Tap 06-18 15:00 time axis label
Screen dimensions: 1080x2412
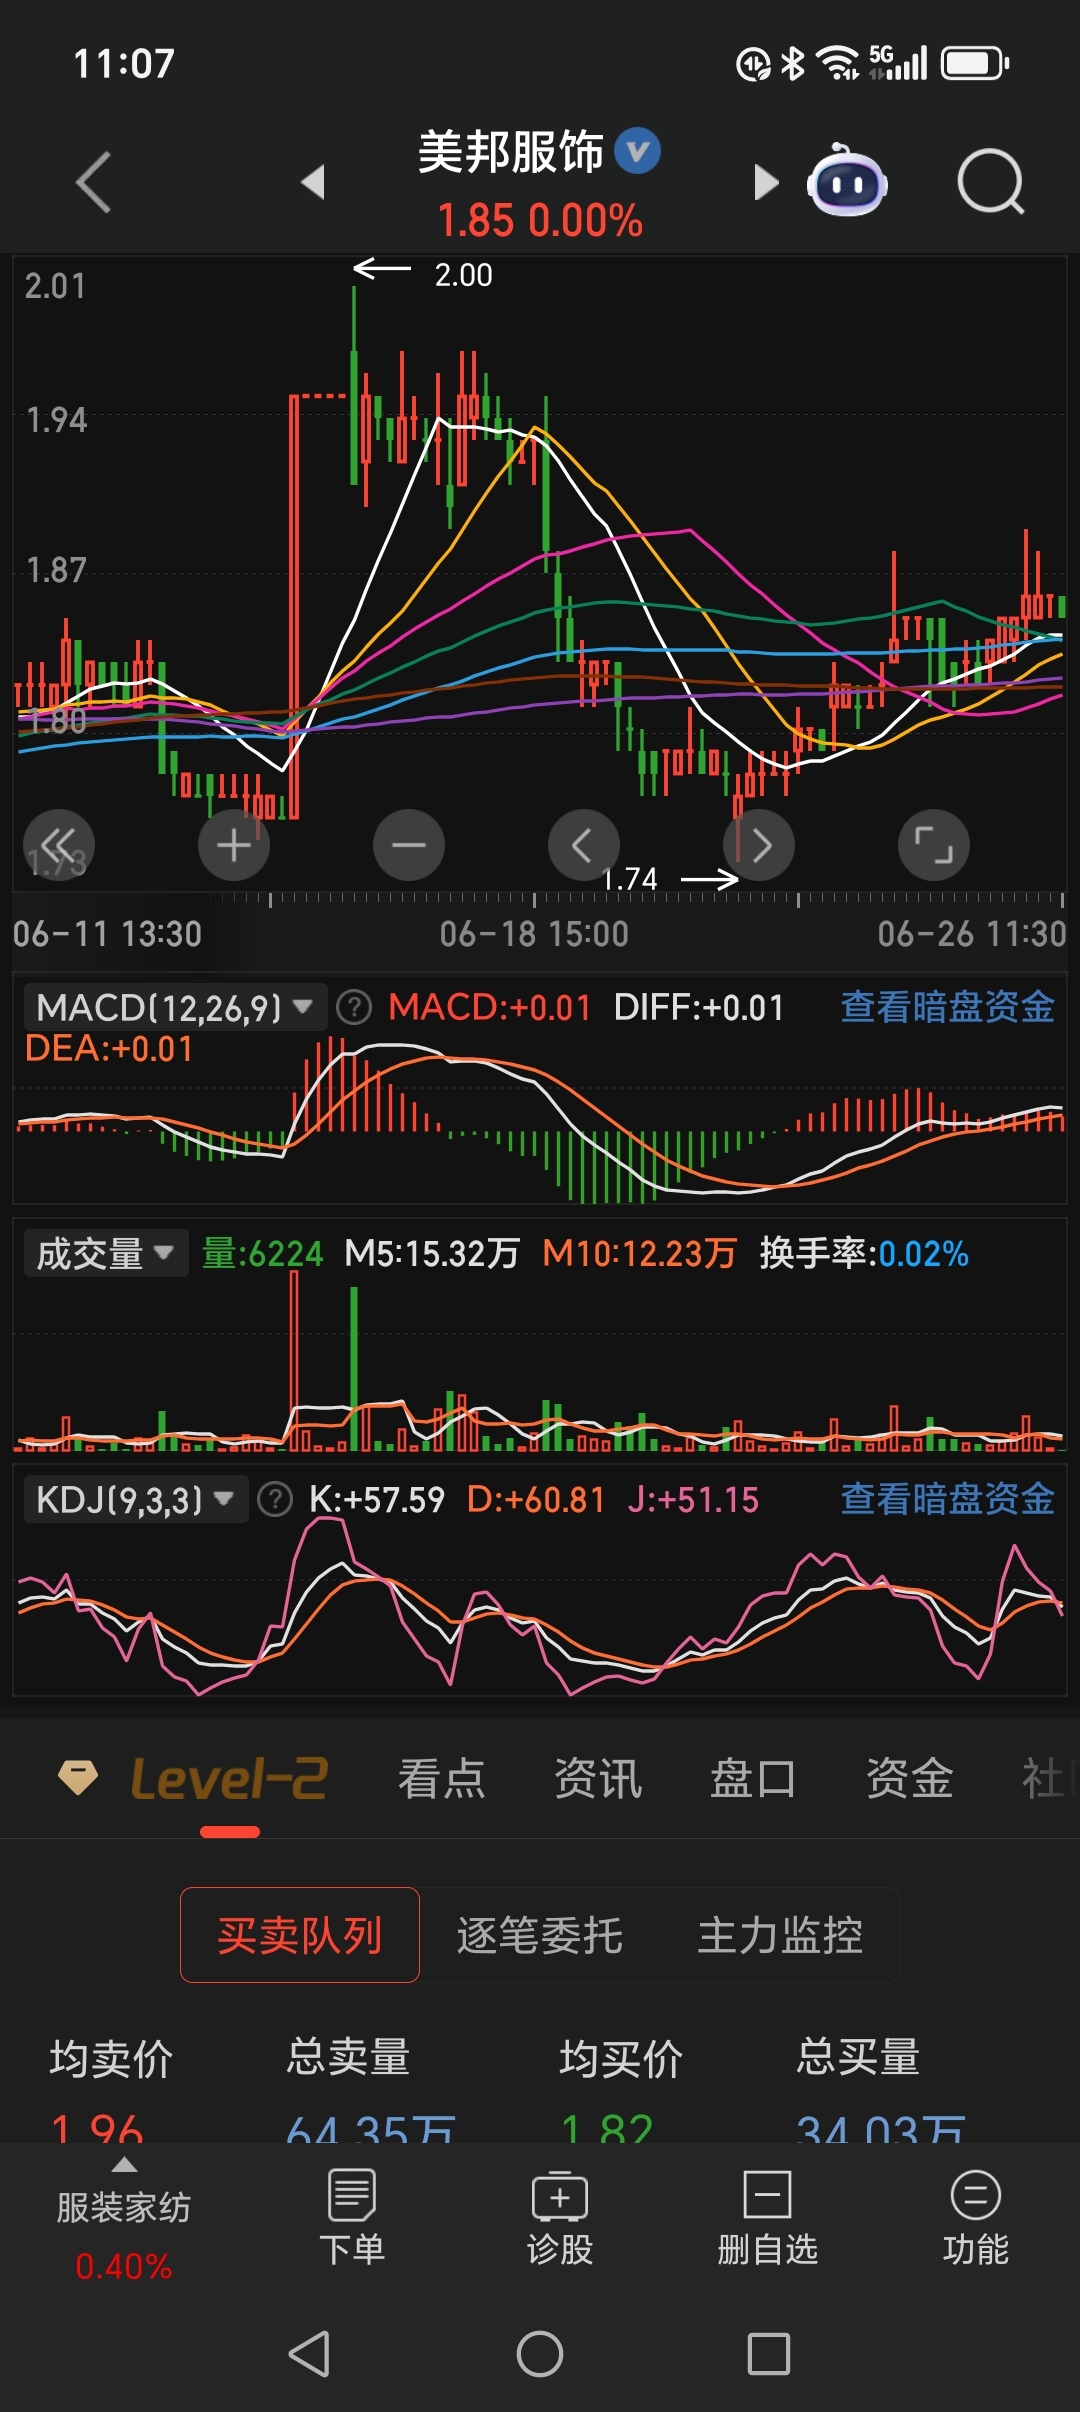tap(534, 934)
